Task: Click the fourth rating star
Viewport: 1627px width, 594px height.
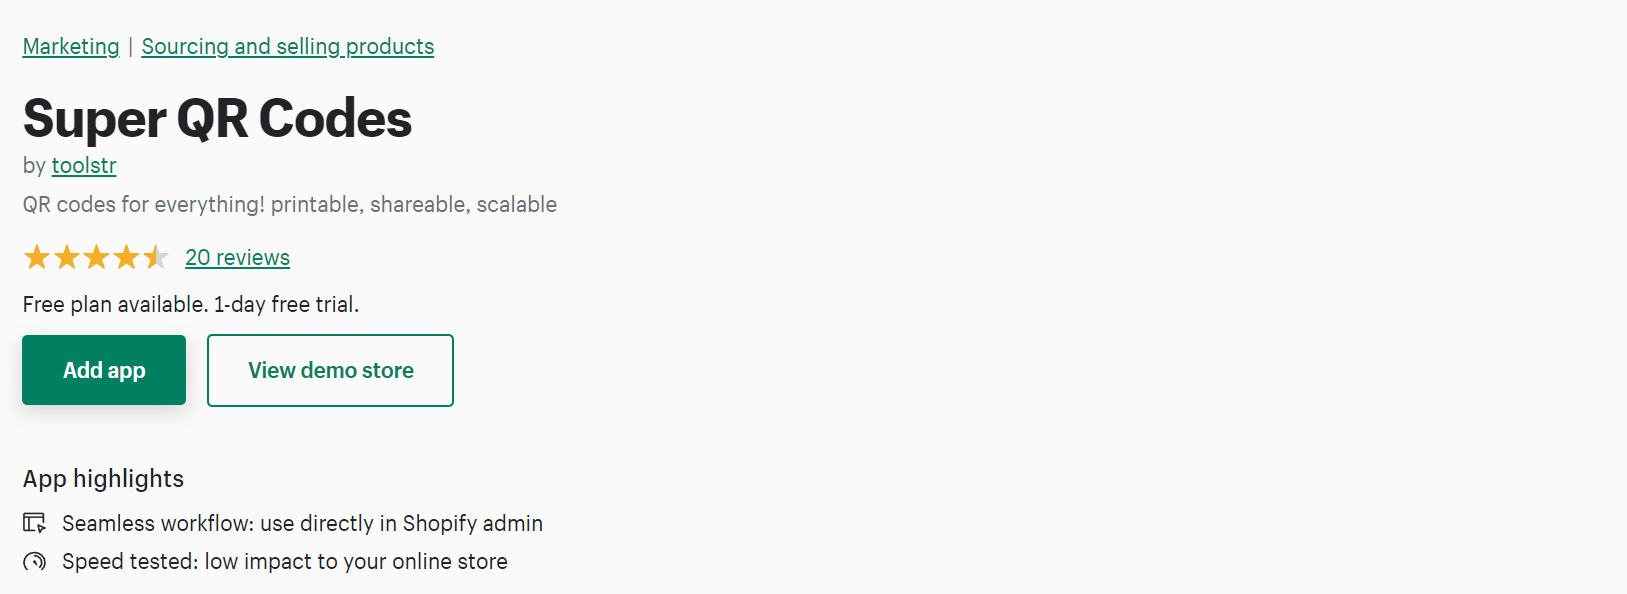Action: [126, 258]
